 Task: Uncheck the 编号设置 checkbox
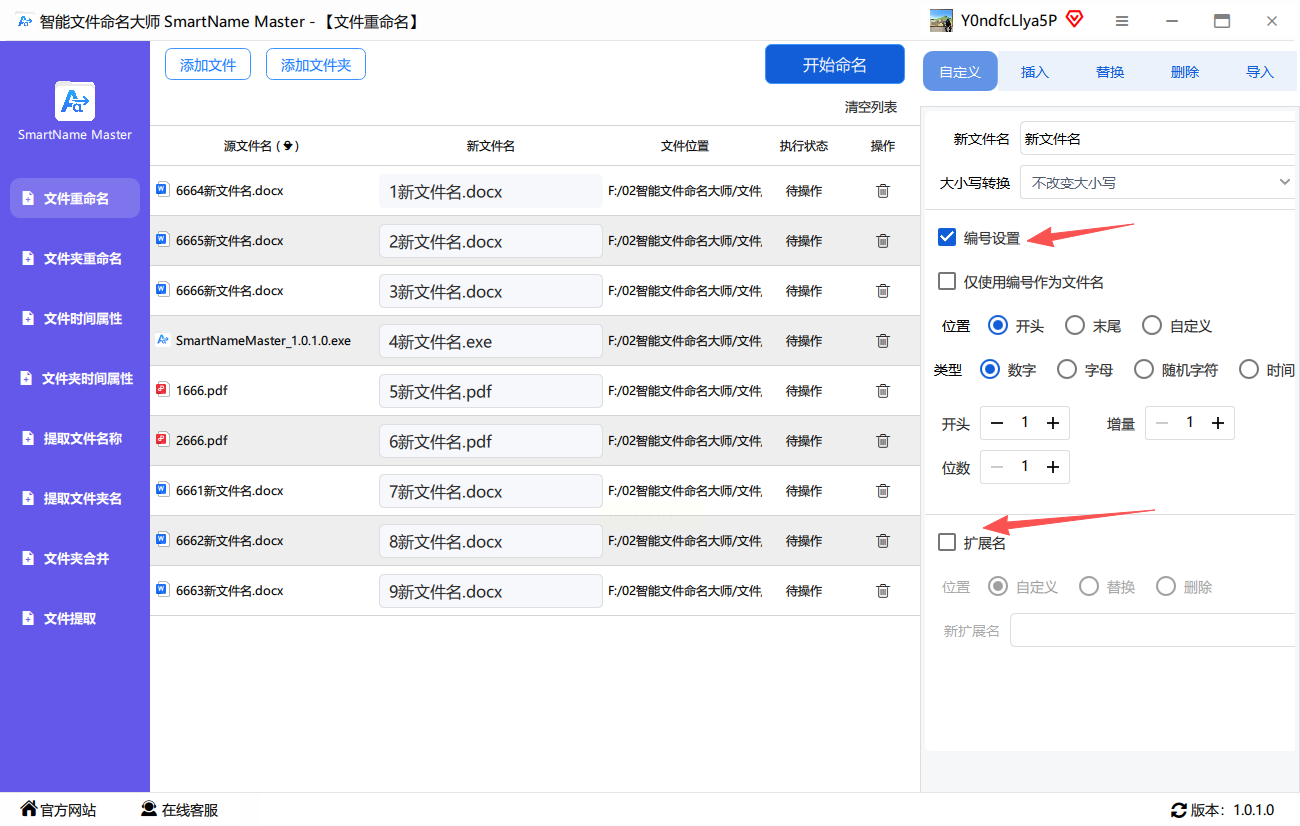tap(947, 237)
